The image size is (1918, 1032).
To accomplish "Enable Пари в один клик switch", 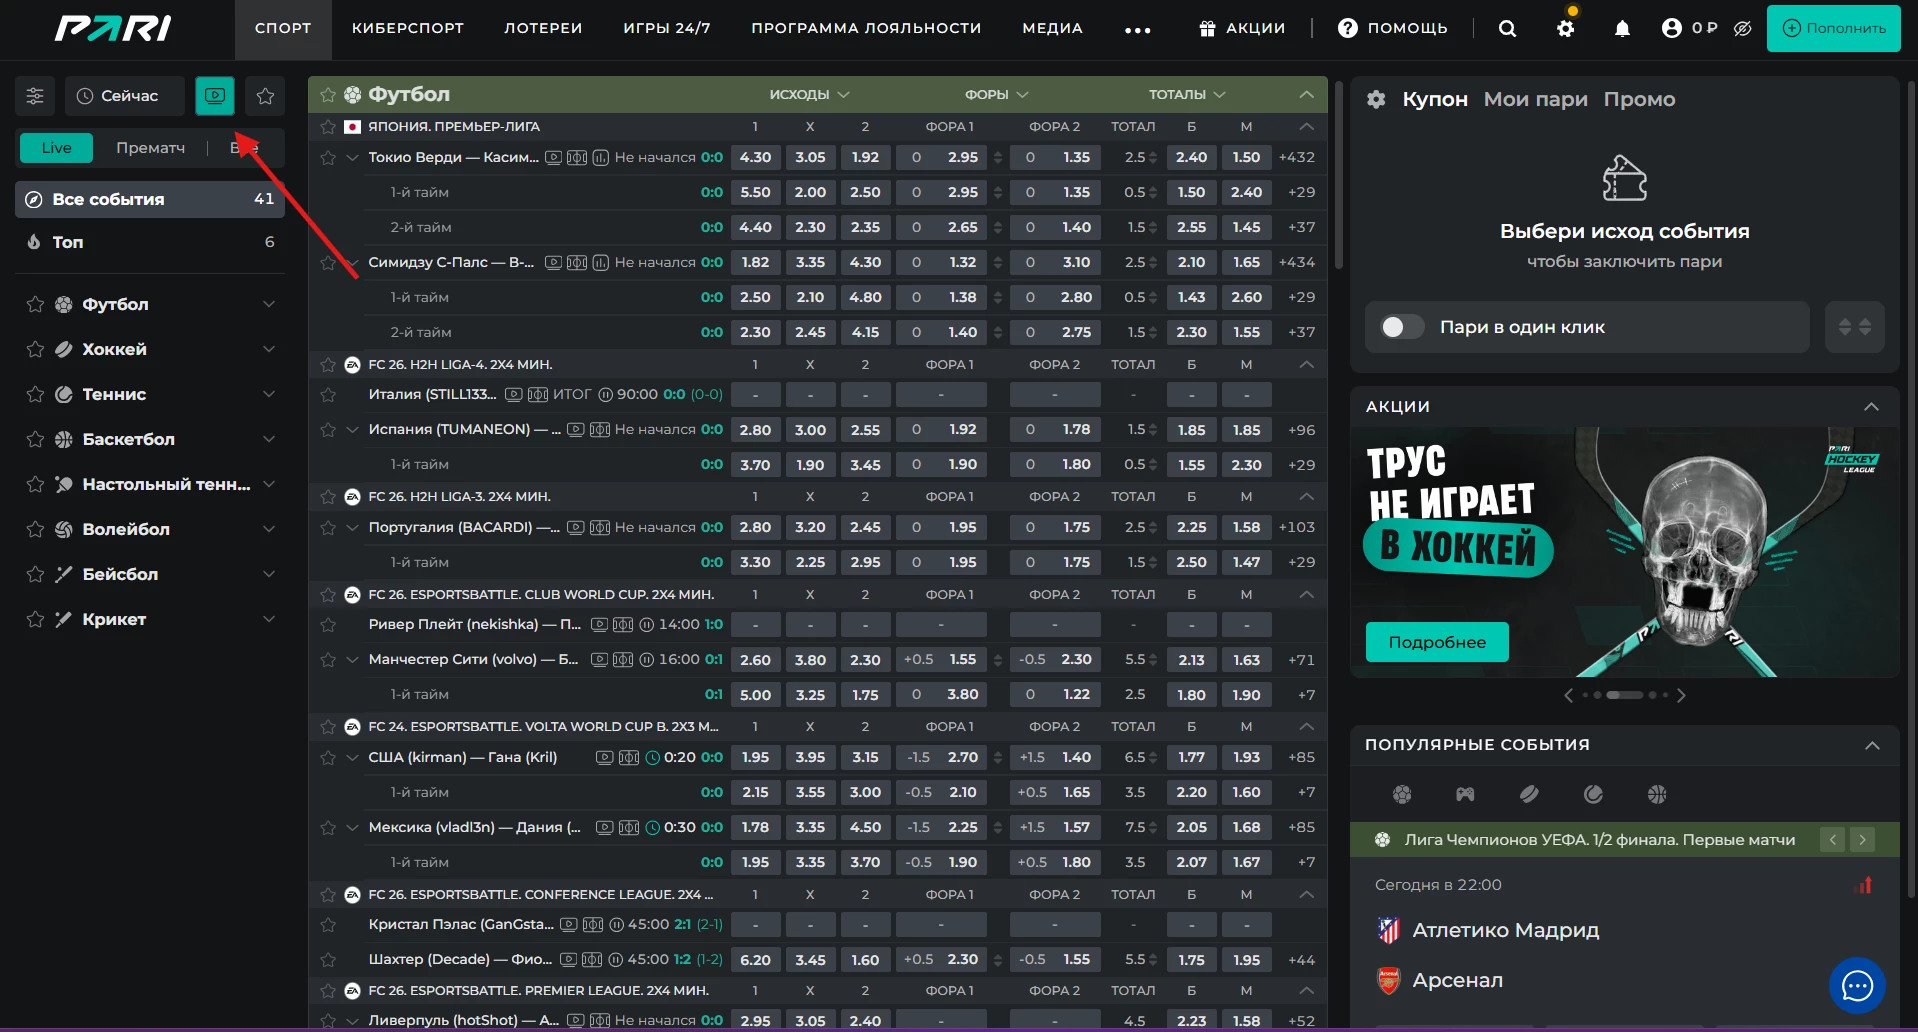I will click(1402, 327).
